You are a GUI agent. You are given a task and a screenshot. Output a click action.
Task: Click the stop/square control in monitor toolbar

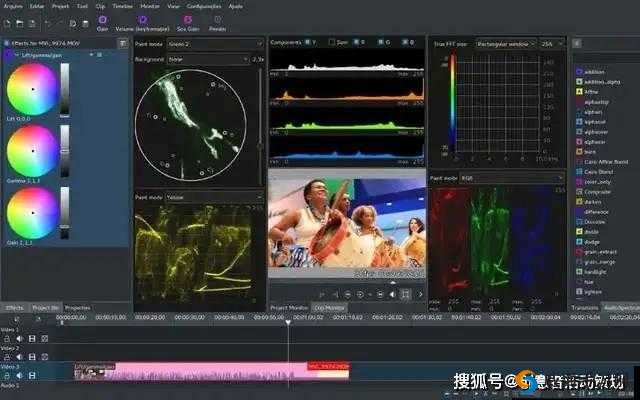coord(380,294)
